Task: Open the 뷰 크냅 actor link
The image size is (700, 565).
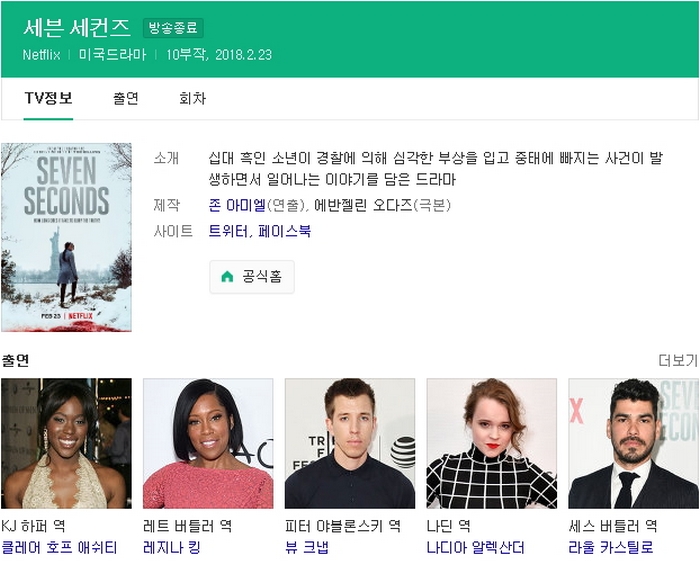Action: click(307, 547)
